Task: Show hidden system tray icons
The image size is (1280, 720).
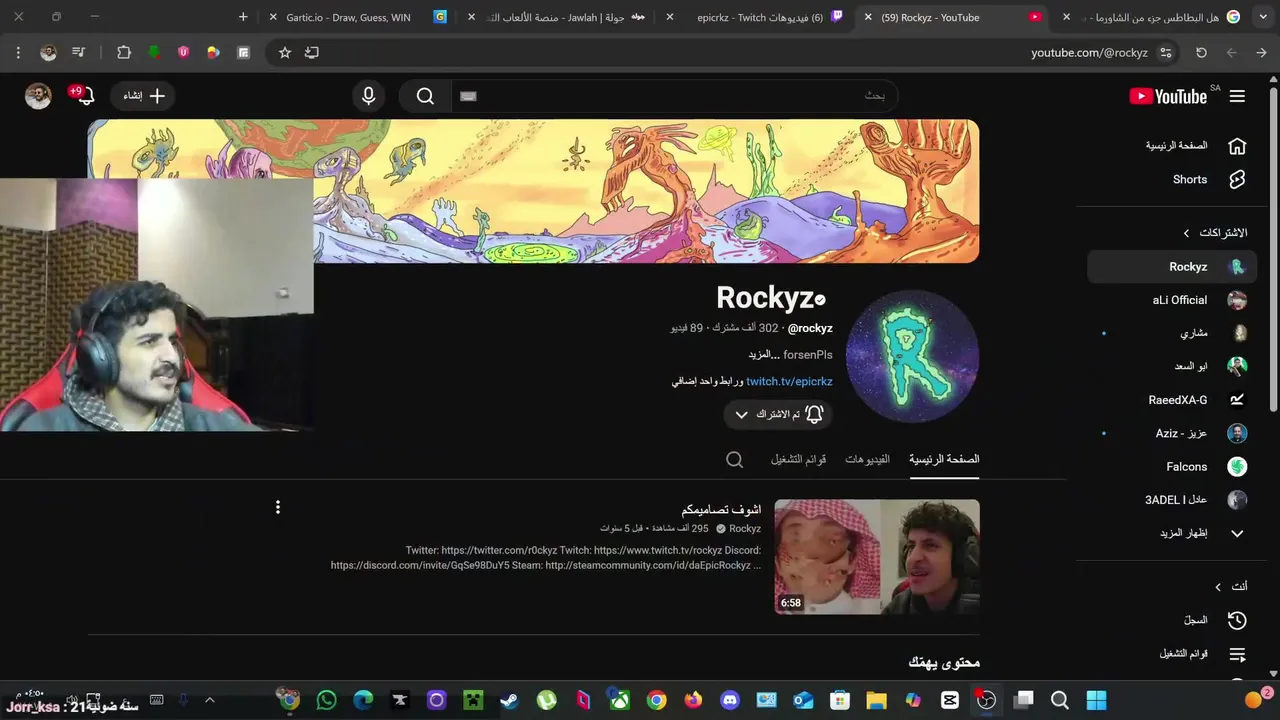Action: point(209,700)
